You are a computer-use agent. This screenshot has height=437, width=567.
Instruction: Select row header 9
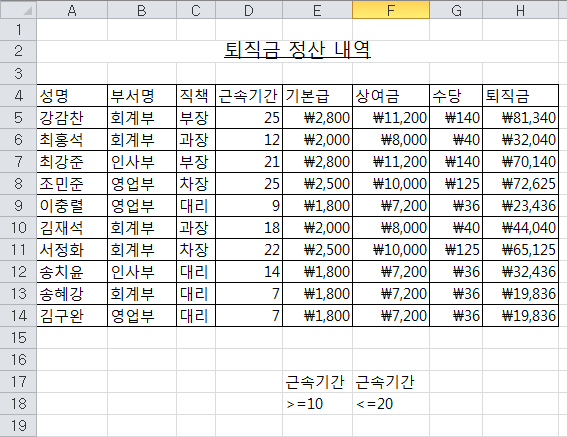coord(18,205)
